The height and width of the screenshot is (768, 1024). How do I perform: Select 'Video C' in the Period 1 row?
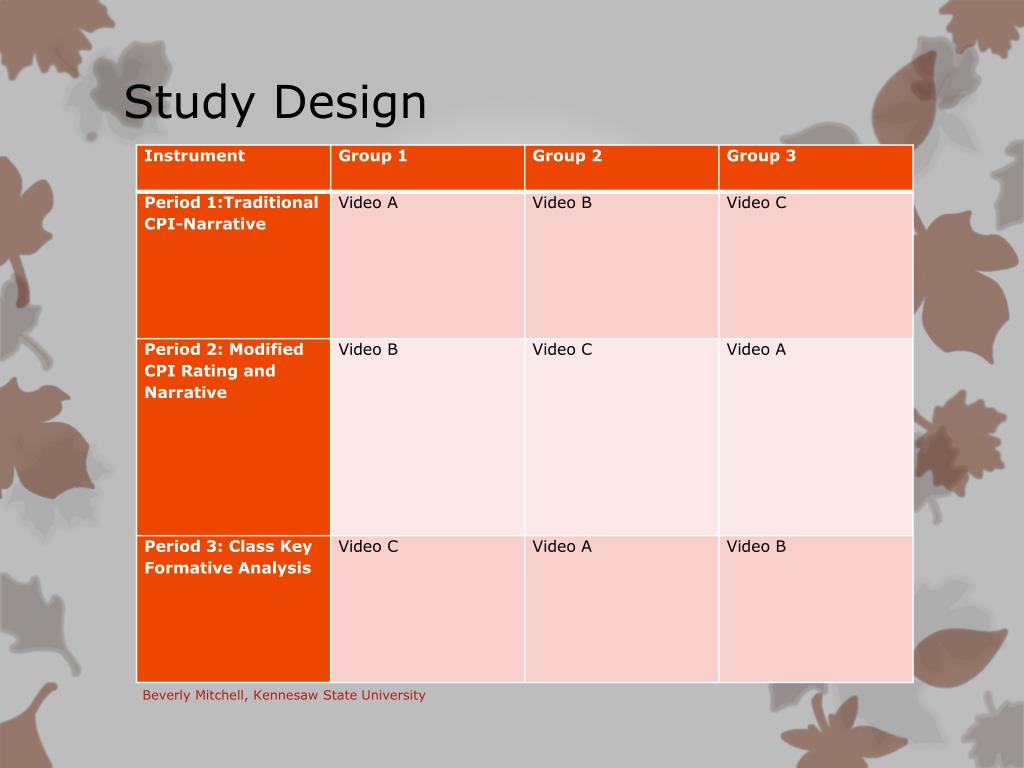[x=756, y=202]
